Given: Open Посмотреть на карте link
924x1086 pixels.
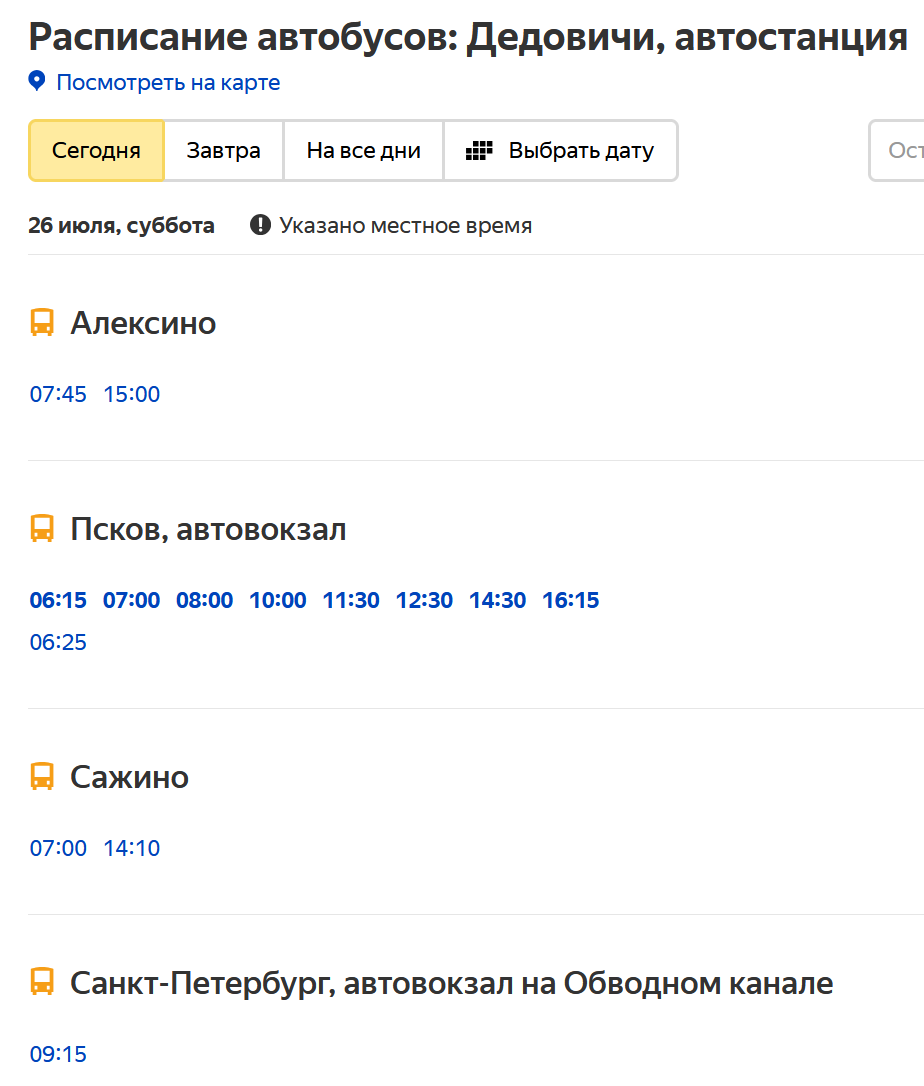Looking at the screenshot, I should tap(168, 82).
